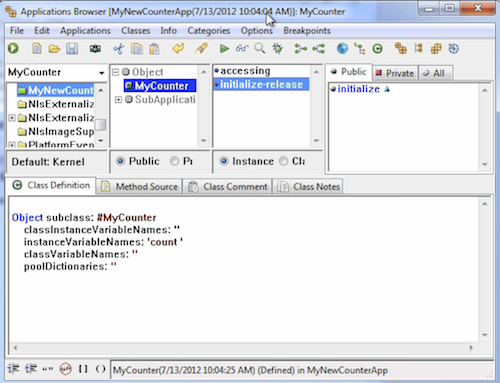The width and height of the screenshot is (500, 383).
Task: Switch to the Method Source tab
Action: [x=139, y=187]
